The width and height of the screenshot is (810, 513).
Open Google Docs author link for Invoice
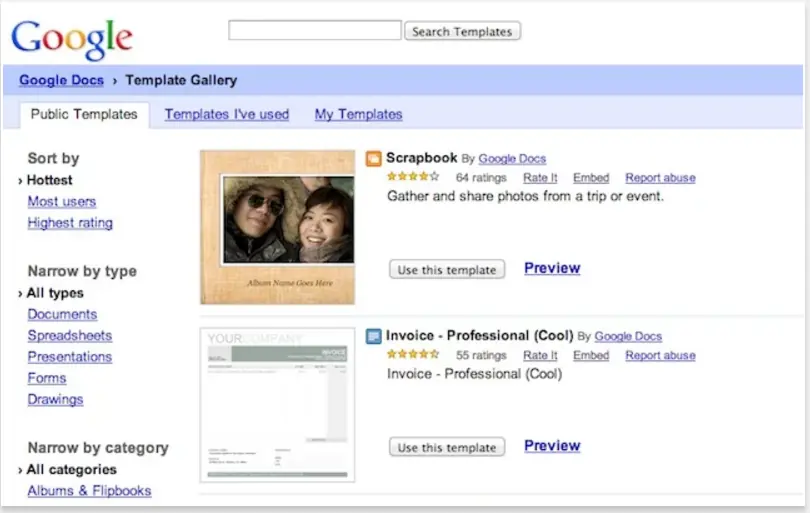click(x=628, y=336)
